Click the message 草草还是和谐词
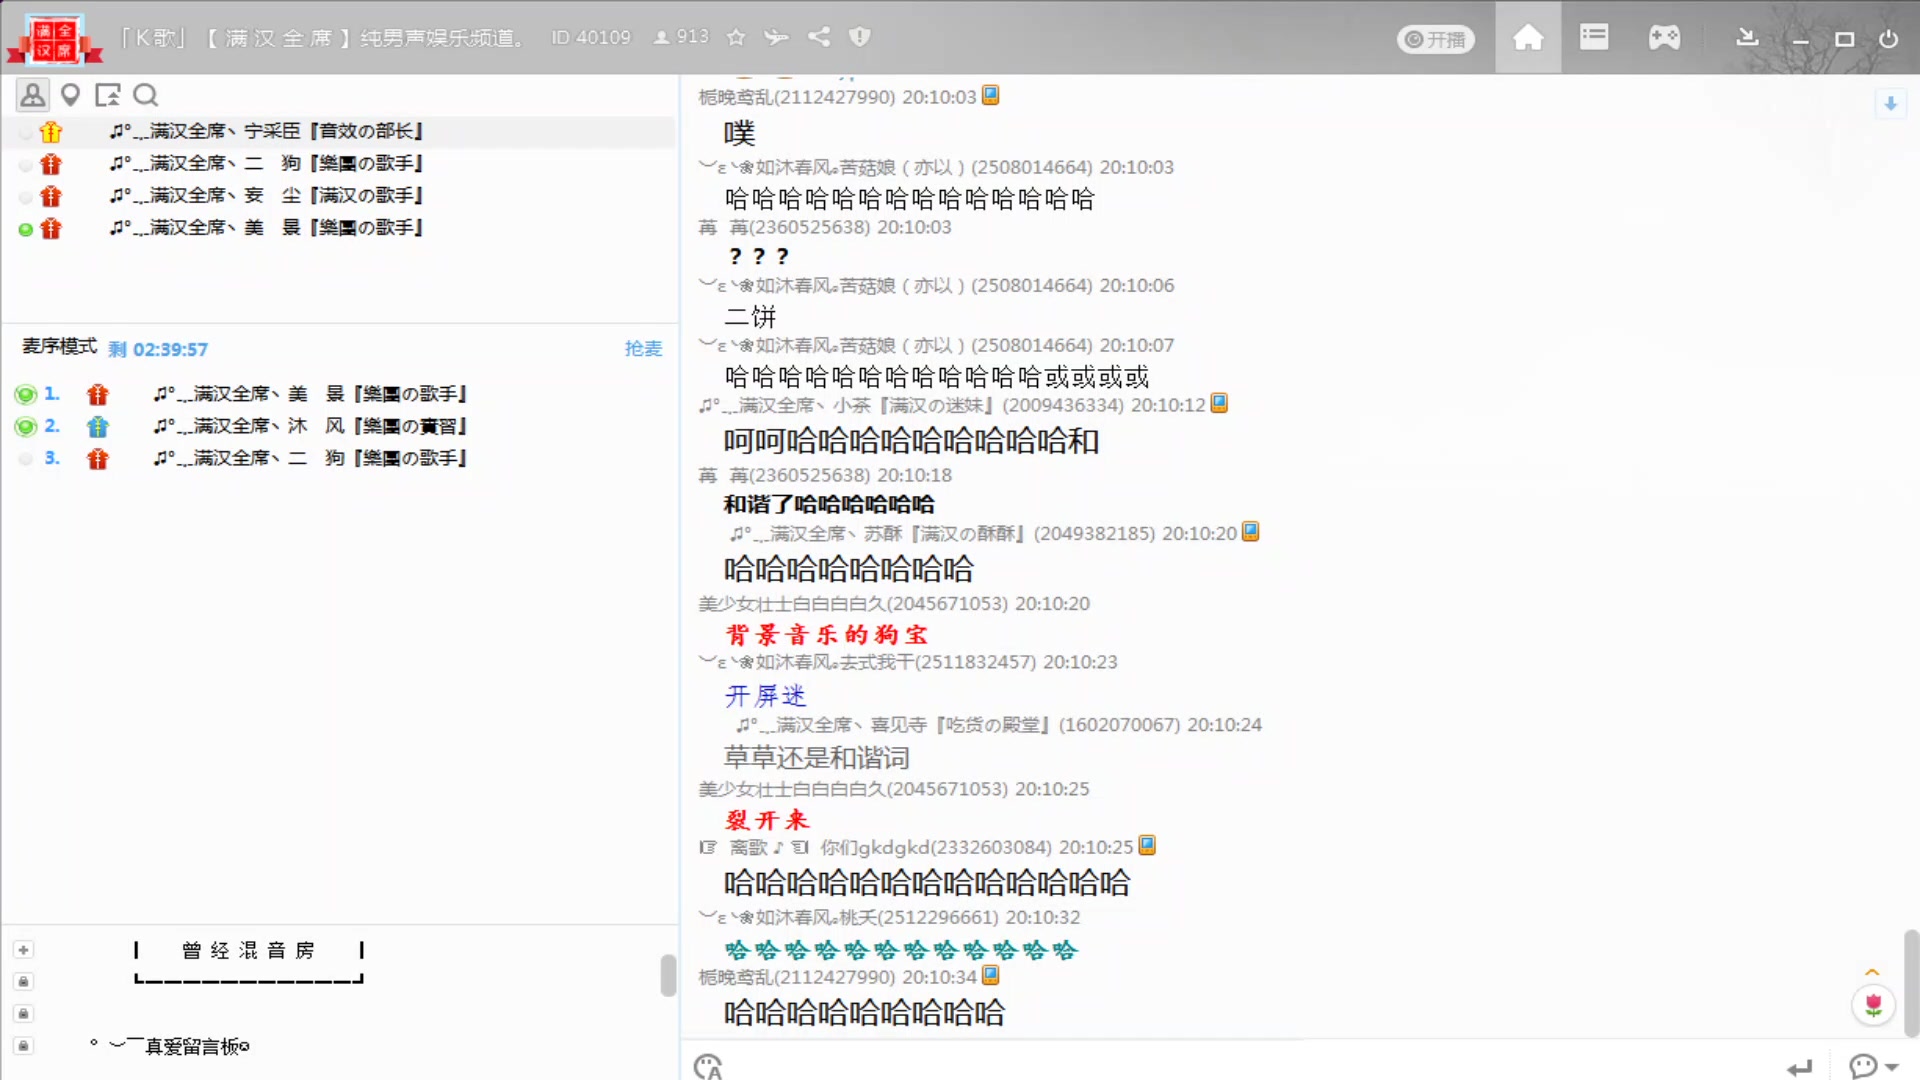 817,757
